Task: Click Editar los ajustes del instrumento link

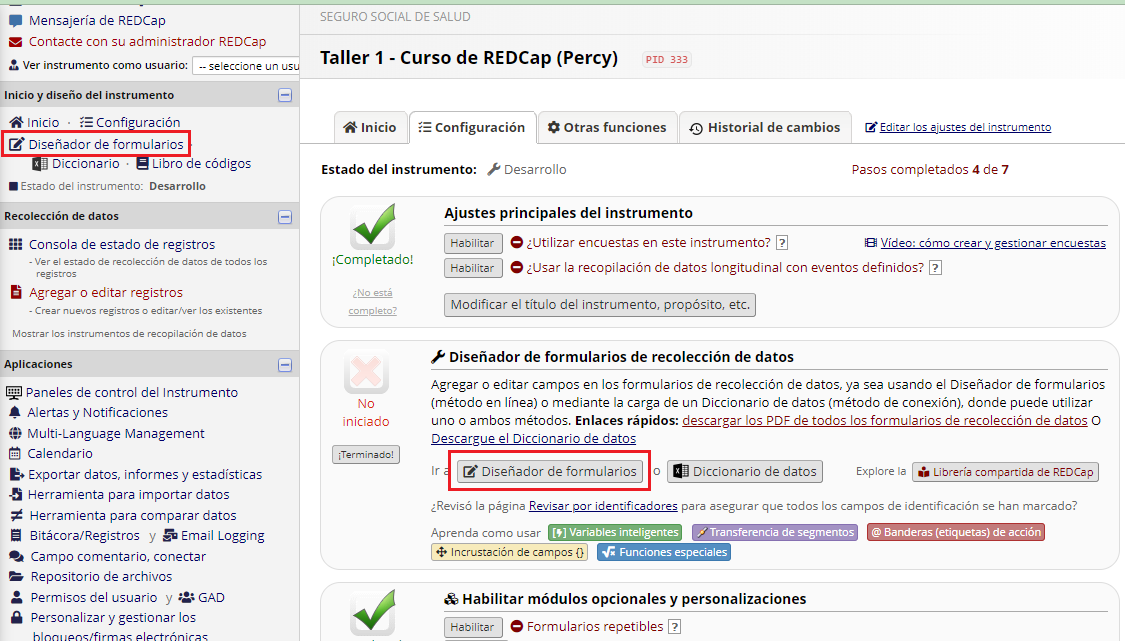Action: click(x=965, y=127)
